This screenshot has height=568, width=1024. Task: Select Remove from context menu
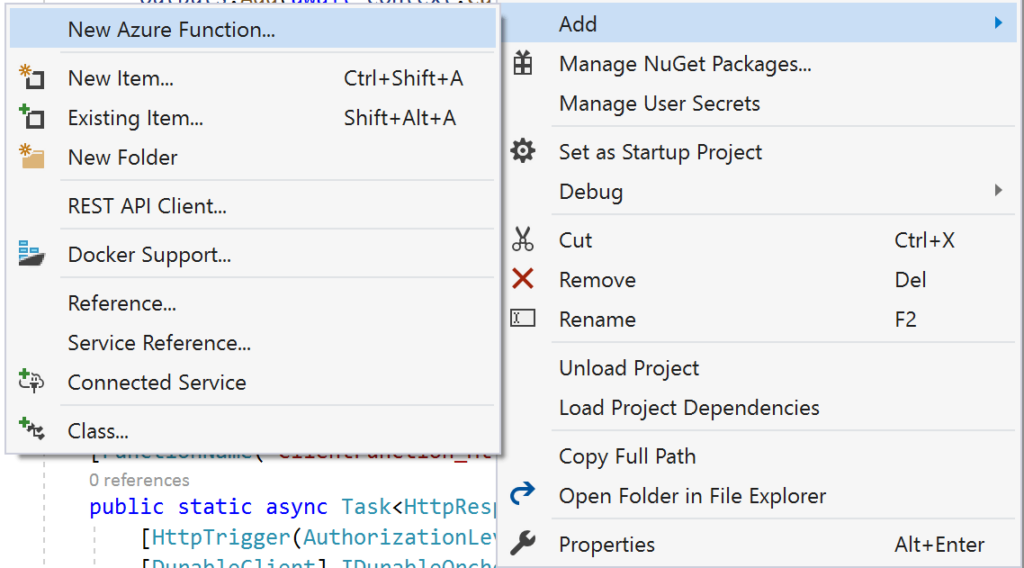[760, 280]
